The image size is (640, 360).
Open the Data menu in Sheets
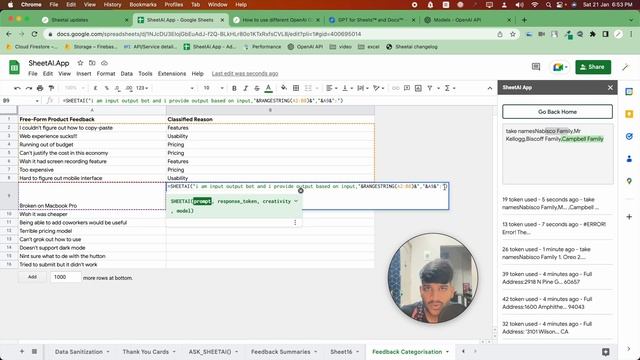tap(127, 74)
